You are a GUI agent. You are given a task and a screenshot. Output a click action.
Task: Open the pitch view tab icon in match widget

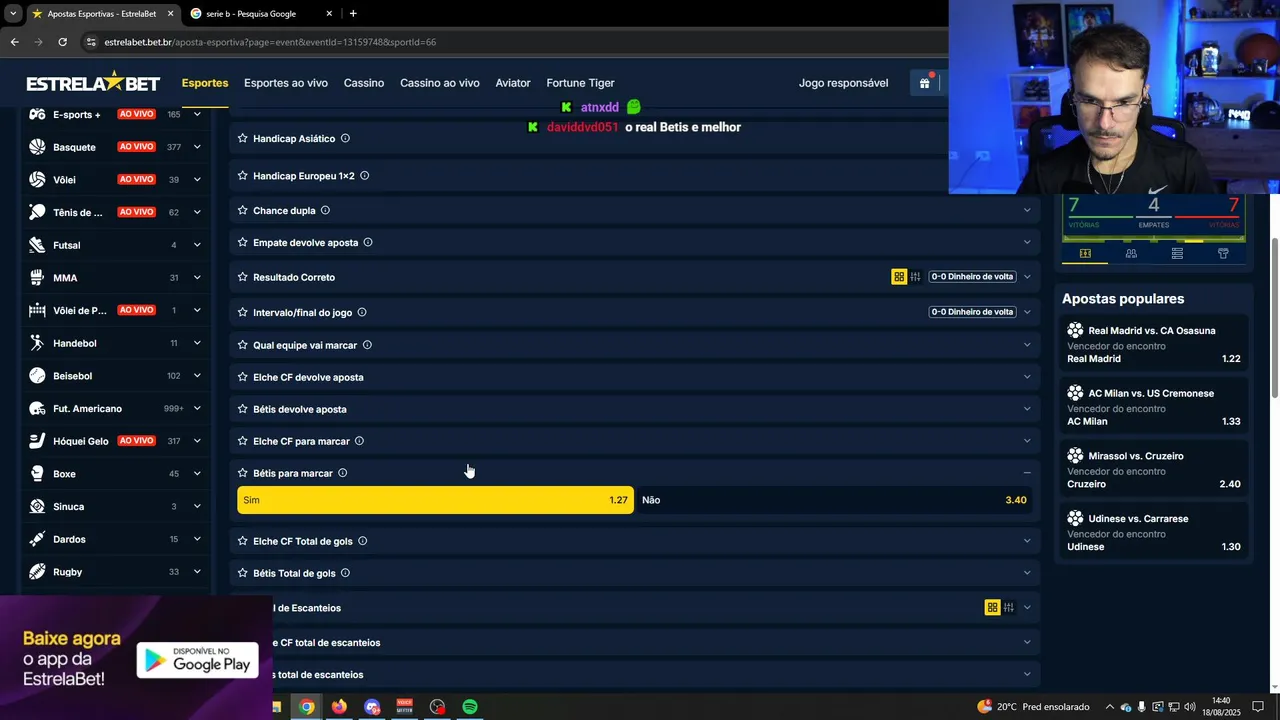tap(1085, 254)
